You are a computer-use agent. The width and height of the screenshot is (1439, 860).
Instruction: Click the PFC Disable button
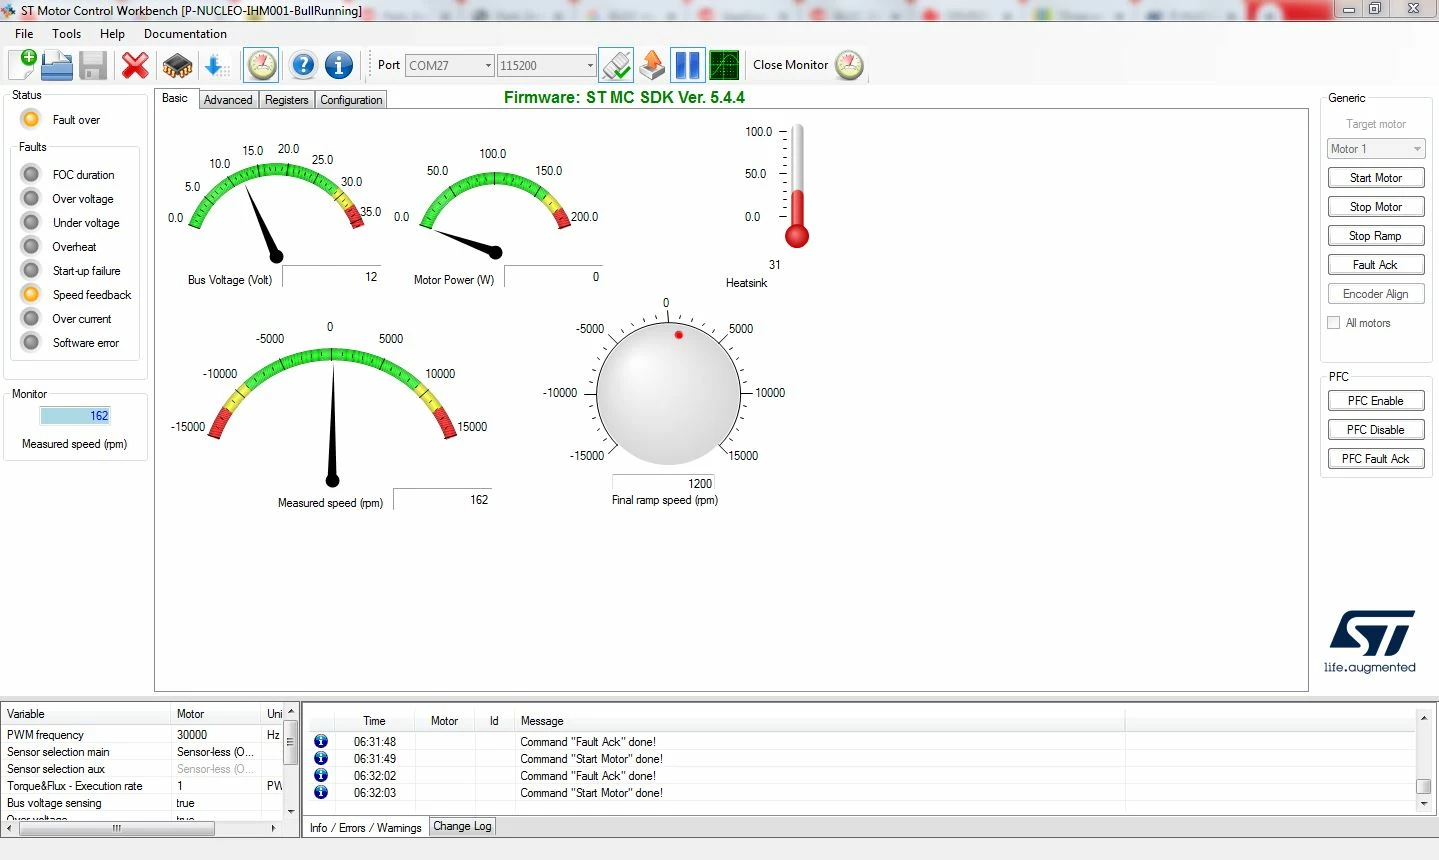pyautogui.click(x=1376, y=430)
